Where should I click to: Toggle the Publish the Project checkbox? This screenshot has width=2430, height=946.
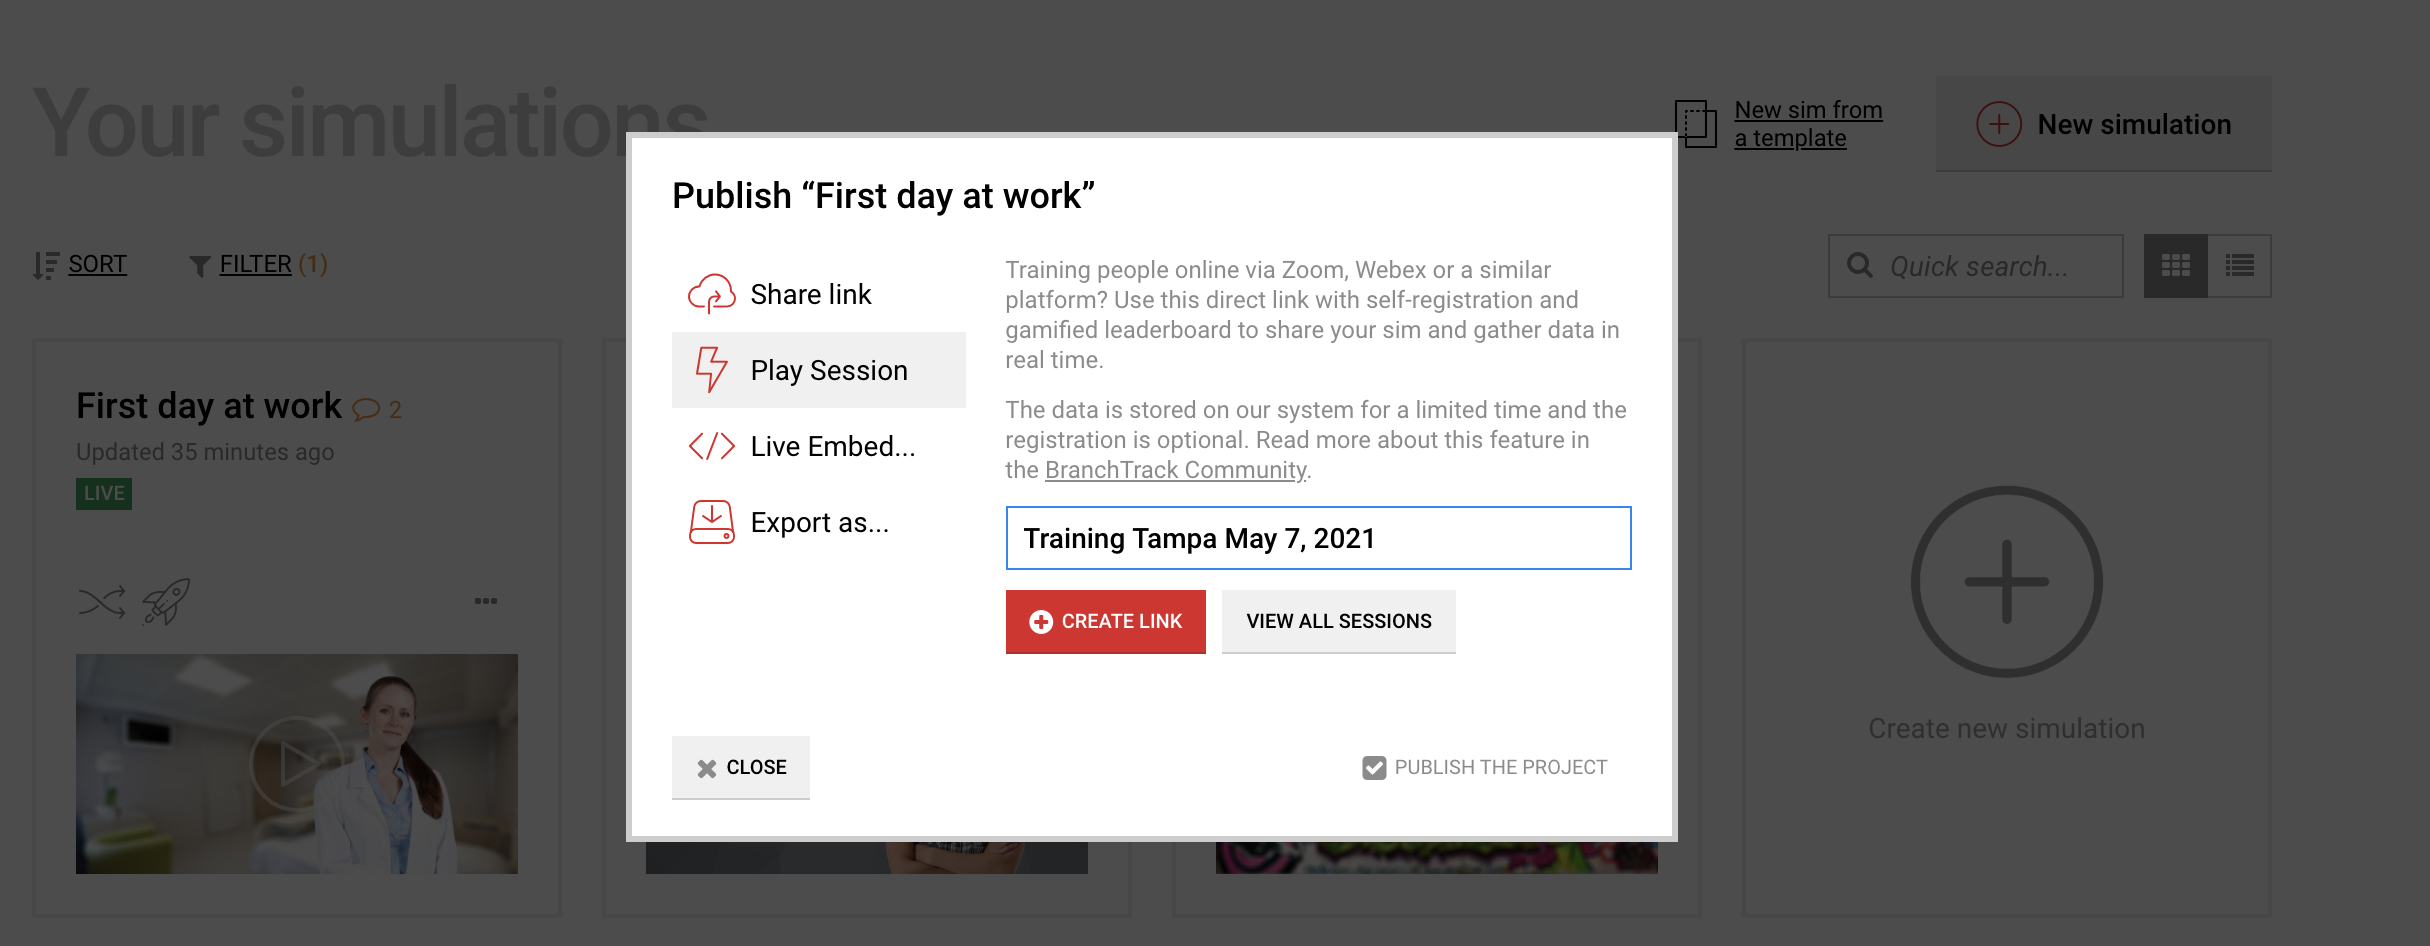coord(1374,767)
